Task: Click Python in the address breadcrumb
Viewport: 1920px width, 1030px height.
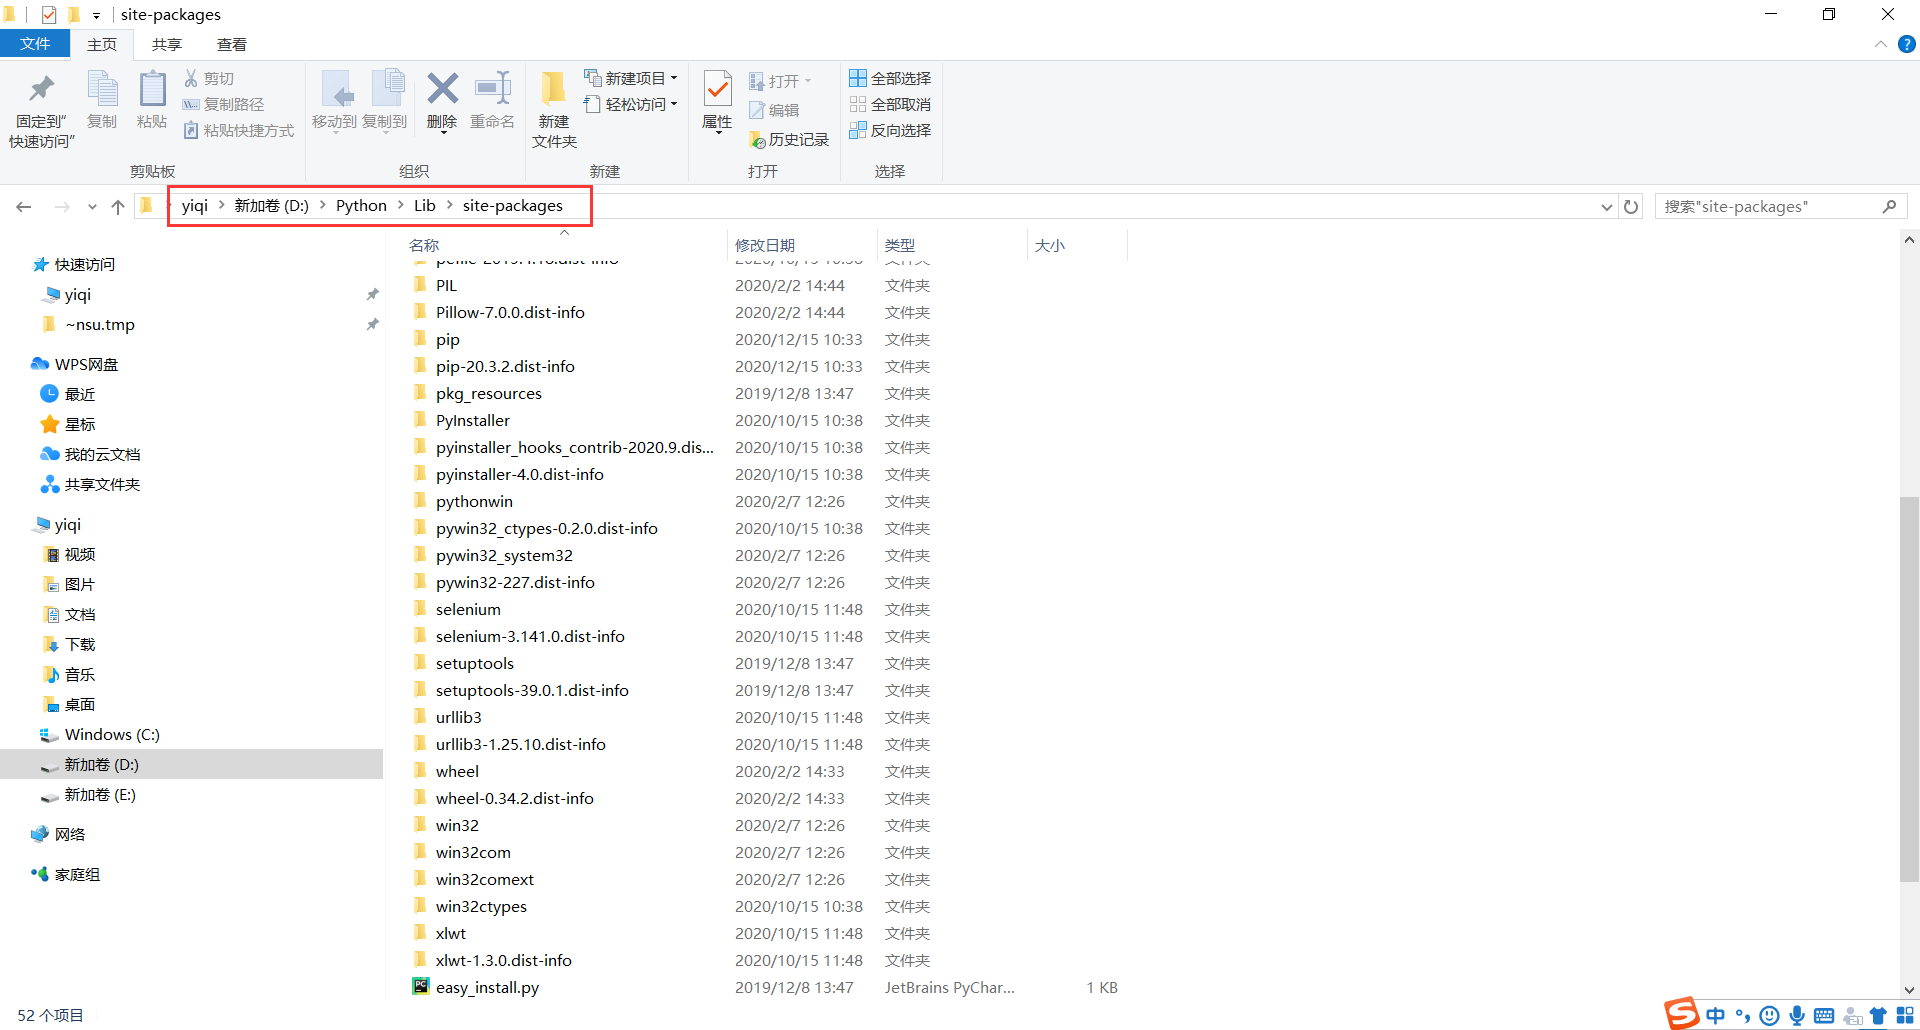Action: pos(361,205)
